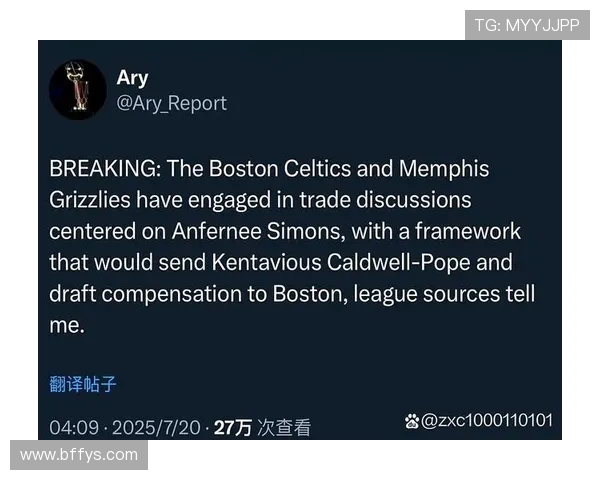Click the 04:09 post timestamp
Screen dimensions: 600x480
74,428
